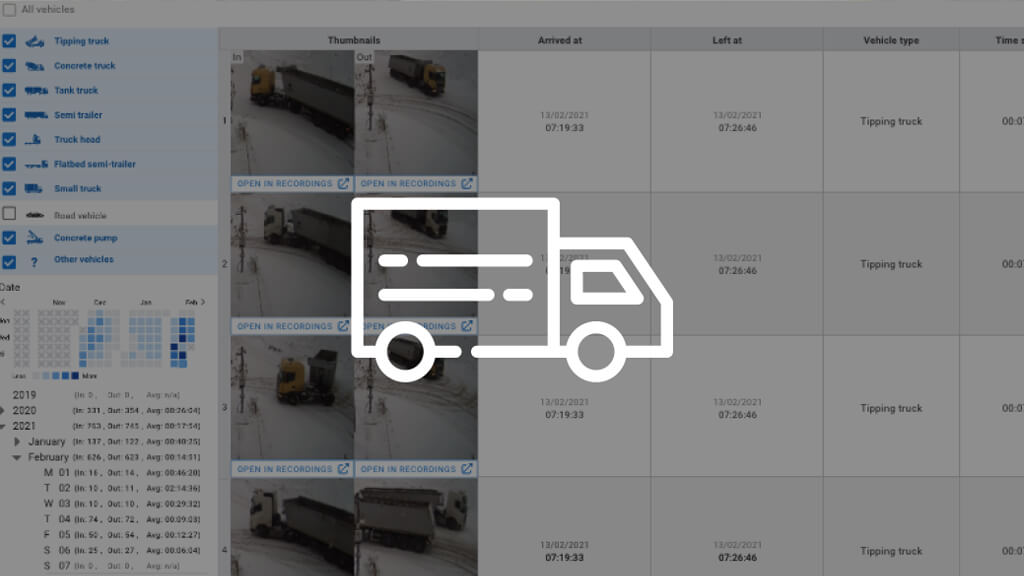
Task: Select day W 03 in February
Action: 121,504
